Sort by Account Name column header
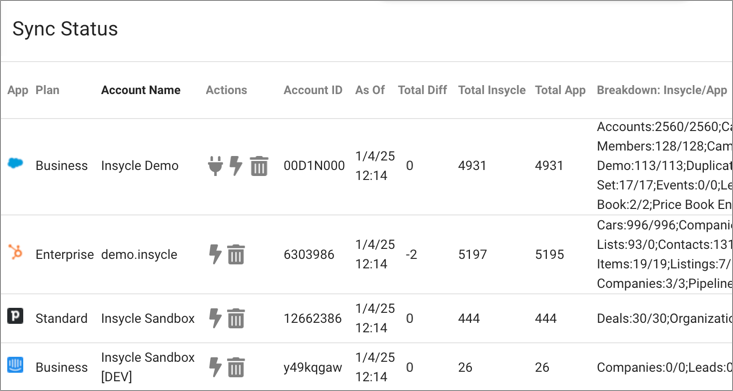The width and height of the screenshot is (733, 391). pos(141,90)
